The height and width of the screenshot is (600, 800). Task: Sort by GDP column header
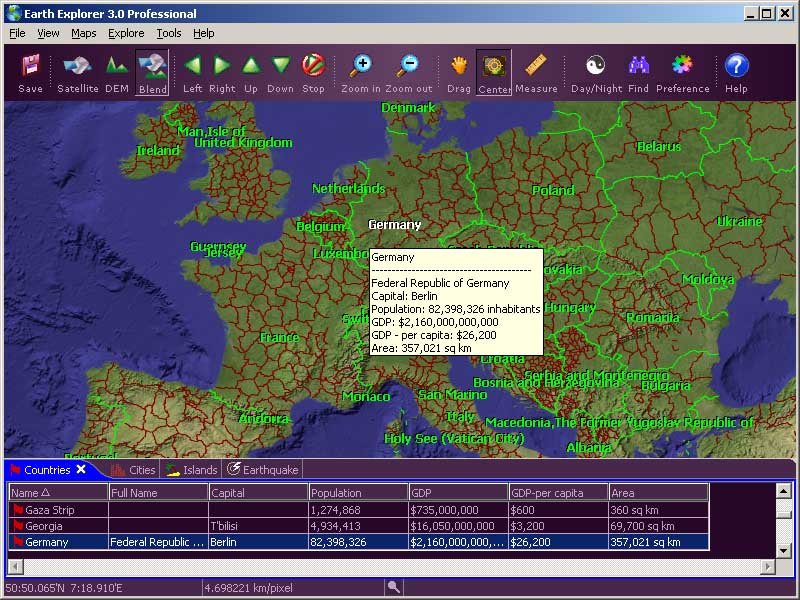[x=459, y=493]
